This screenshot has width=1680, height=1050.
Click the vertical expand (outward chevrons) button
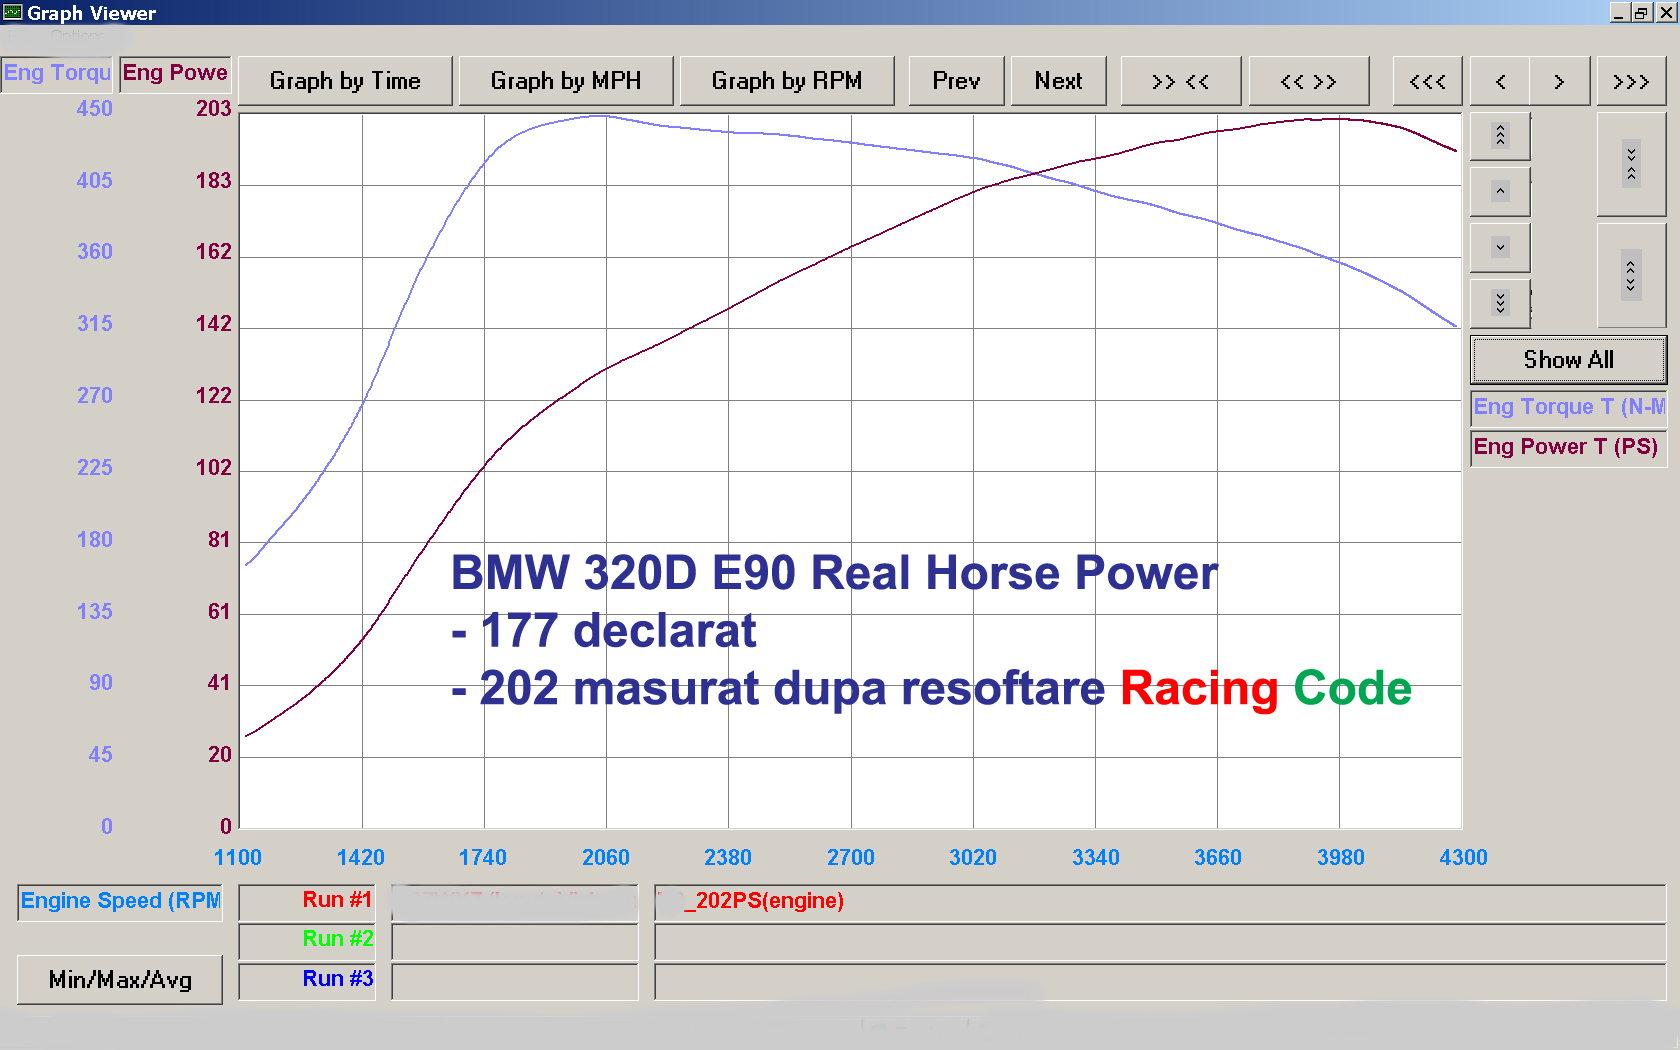coord(1631,275)
